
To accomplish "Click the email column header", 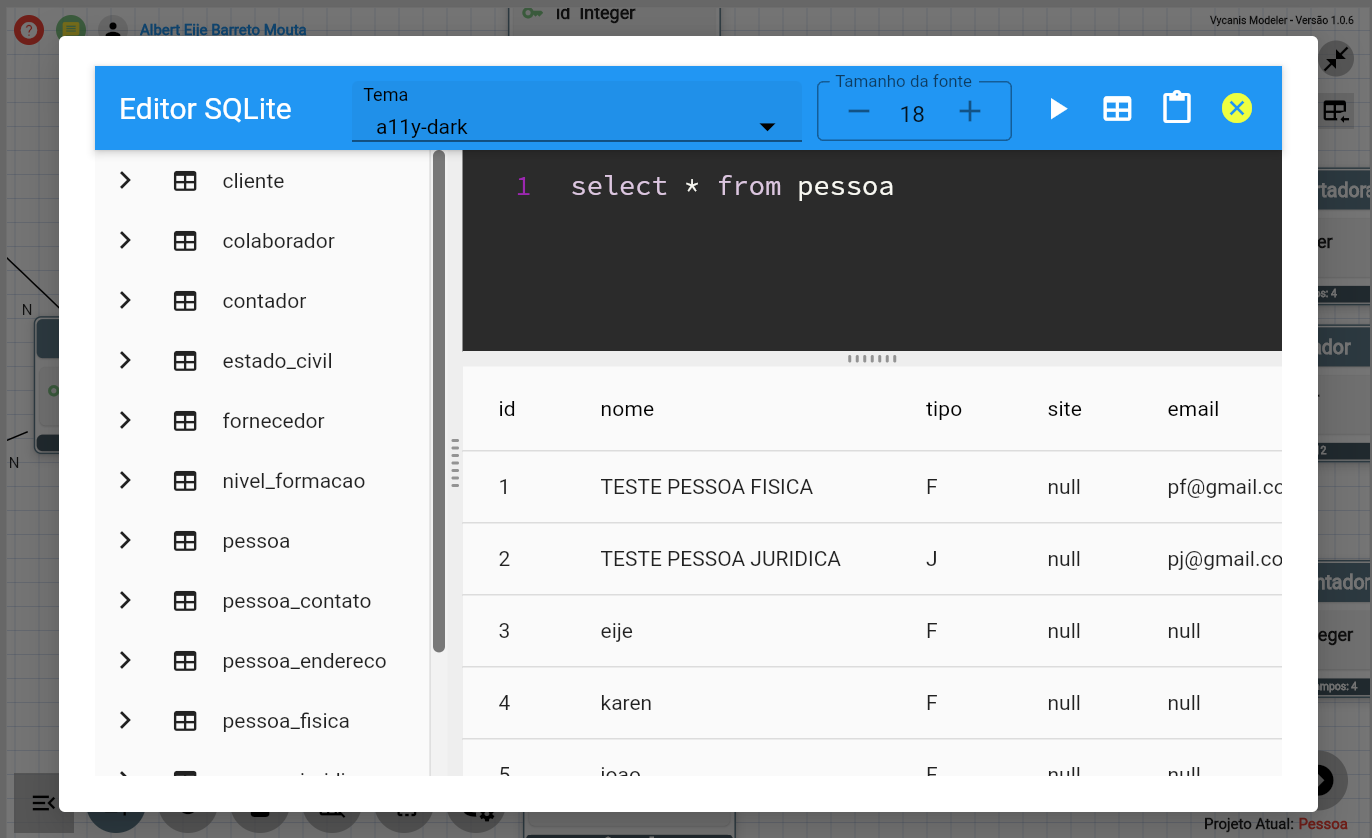I will click(x=1193, y=409).
